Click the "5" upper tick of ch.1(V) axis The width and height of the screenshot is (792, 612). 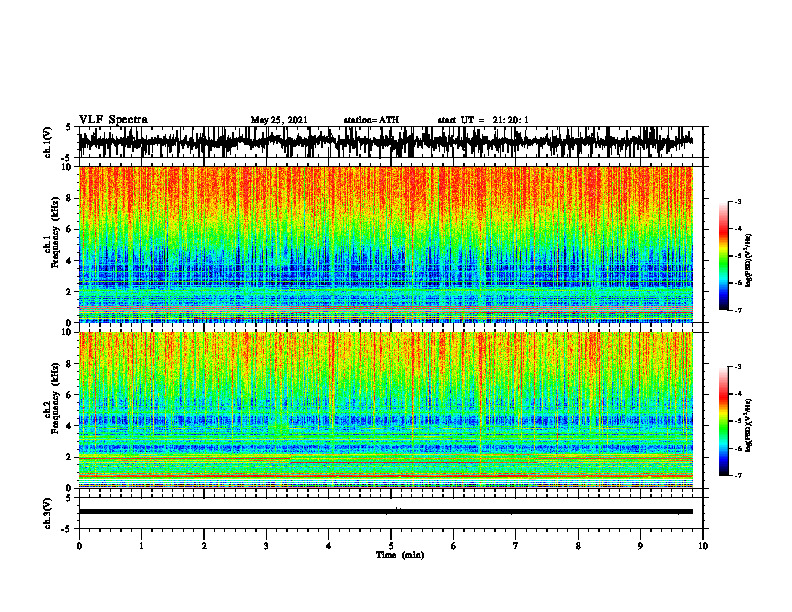pyautogui.click(x=69, y=127)
